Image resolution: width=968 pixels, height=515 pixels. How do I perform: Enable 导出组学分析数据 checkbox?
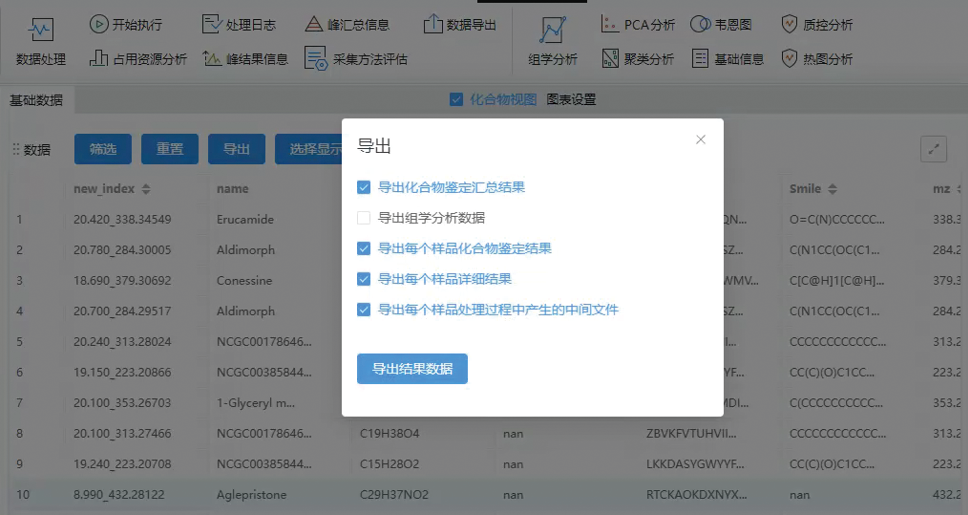coord(364,218)
